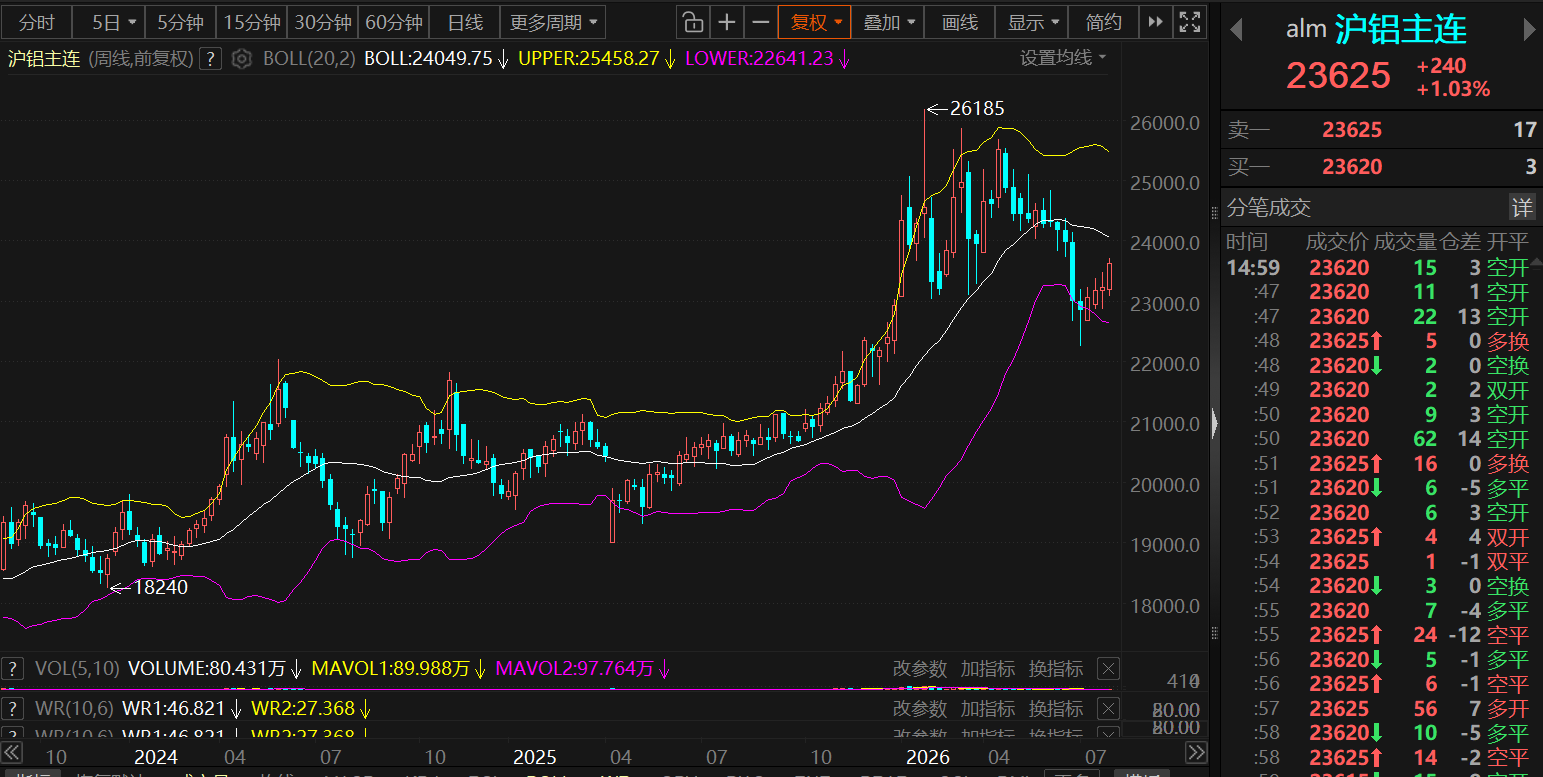Viewport: 1543px width, 777px height.
Task: Click the 2025 label on time axis
Action: (533, 756)
